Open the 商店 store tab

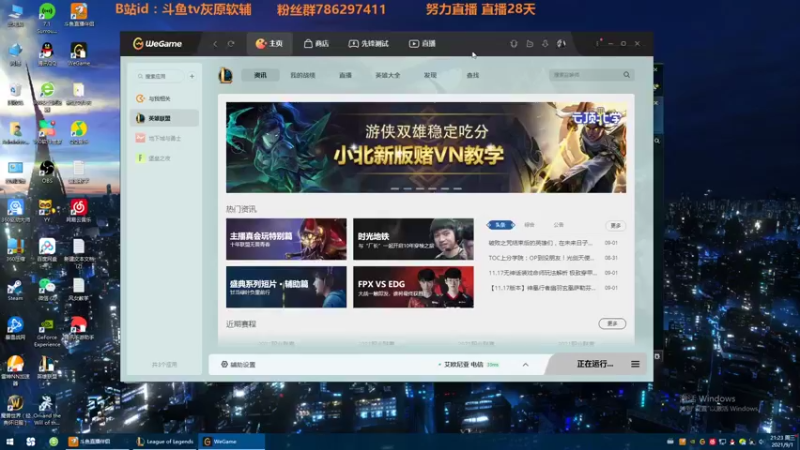click(x=316, y=44)
